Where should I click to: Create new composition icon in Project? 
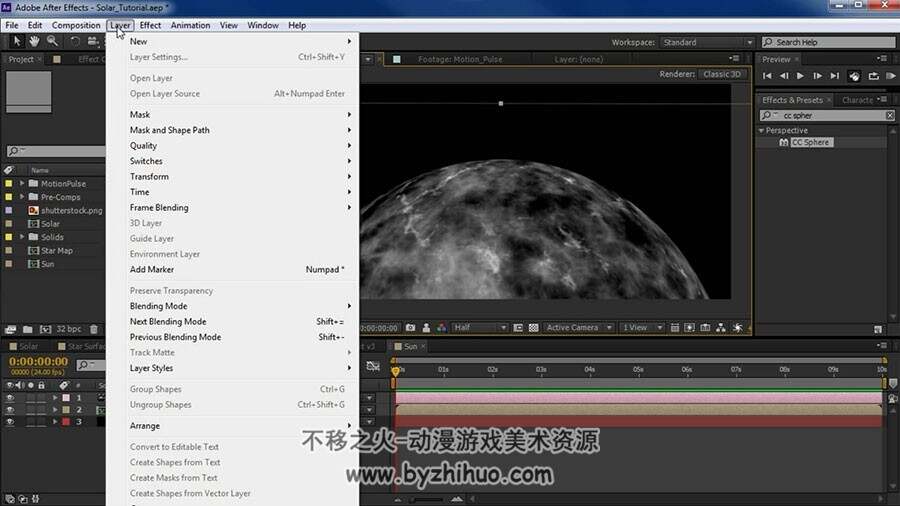click(x=45, y=329)
